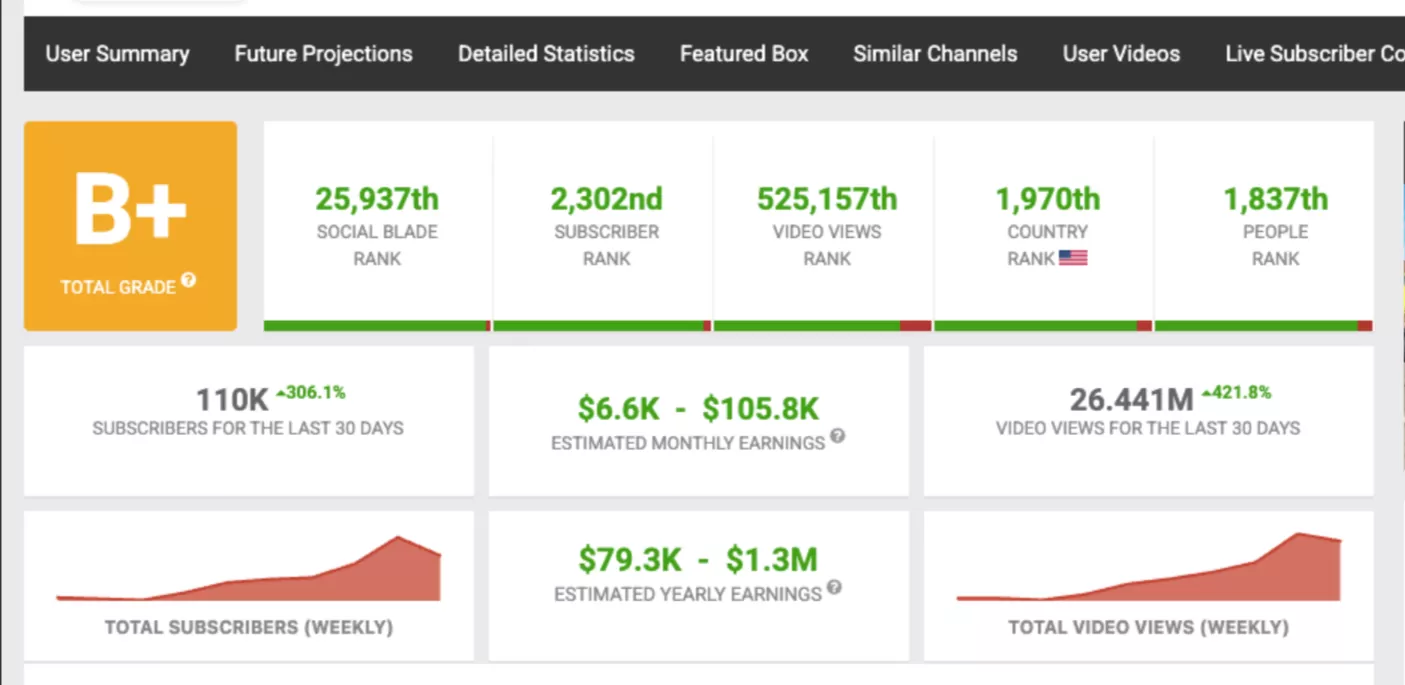Open the User Videos tab
1405x685 pixels.
(1121, 54)
